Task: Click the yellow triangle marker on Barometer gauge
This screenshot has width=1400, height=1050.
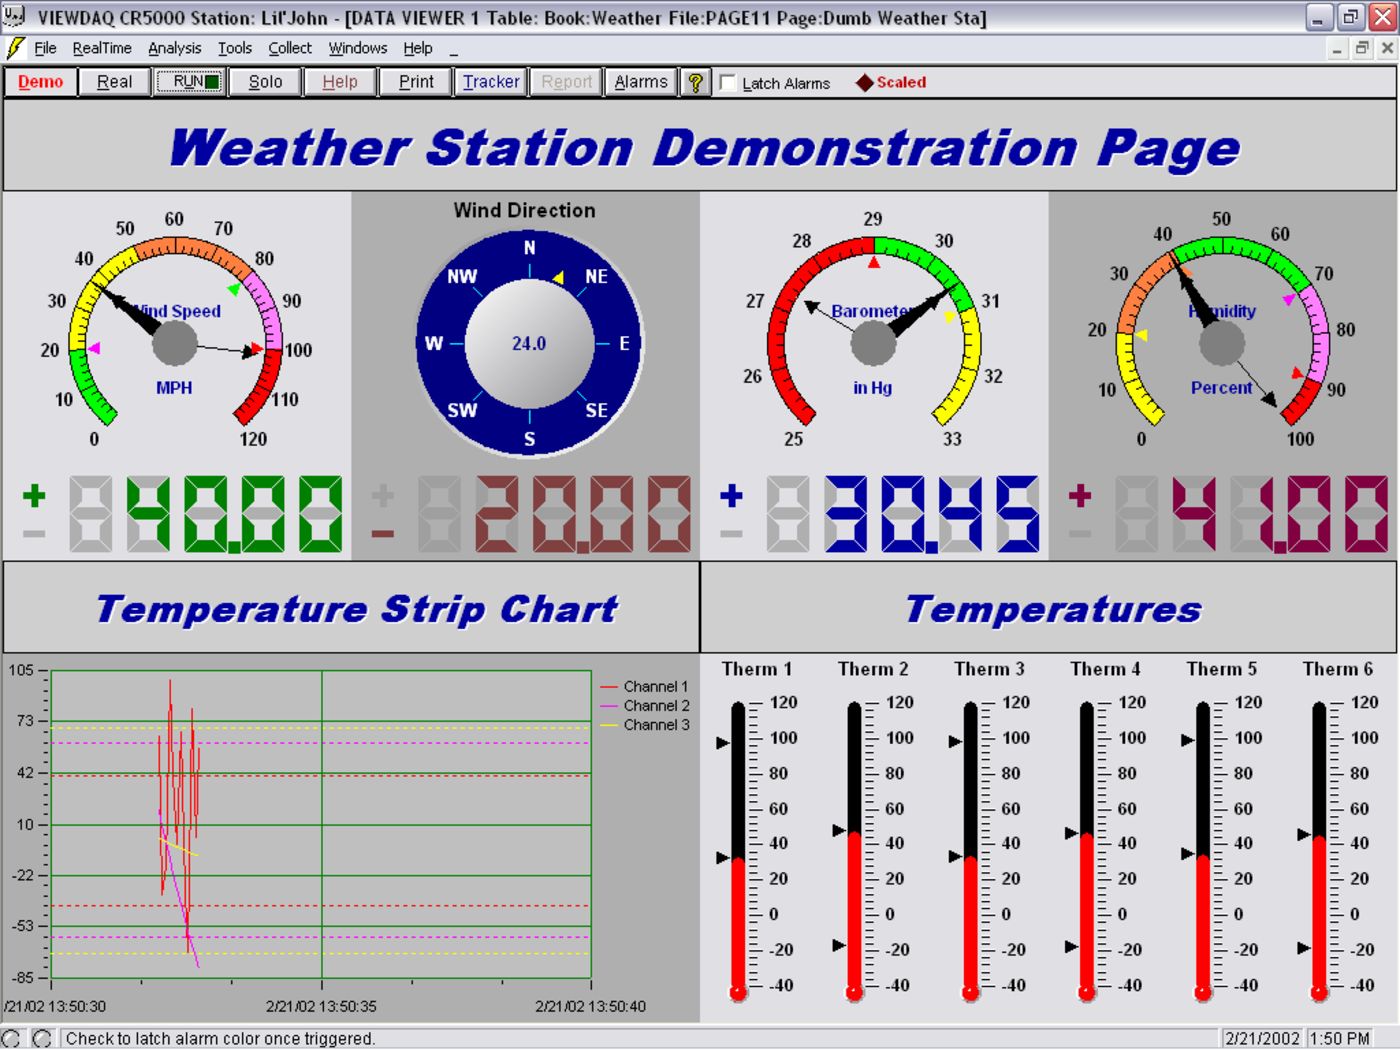Action: (x=949, y=317)
